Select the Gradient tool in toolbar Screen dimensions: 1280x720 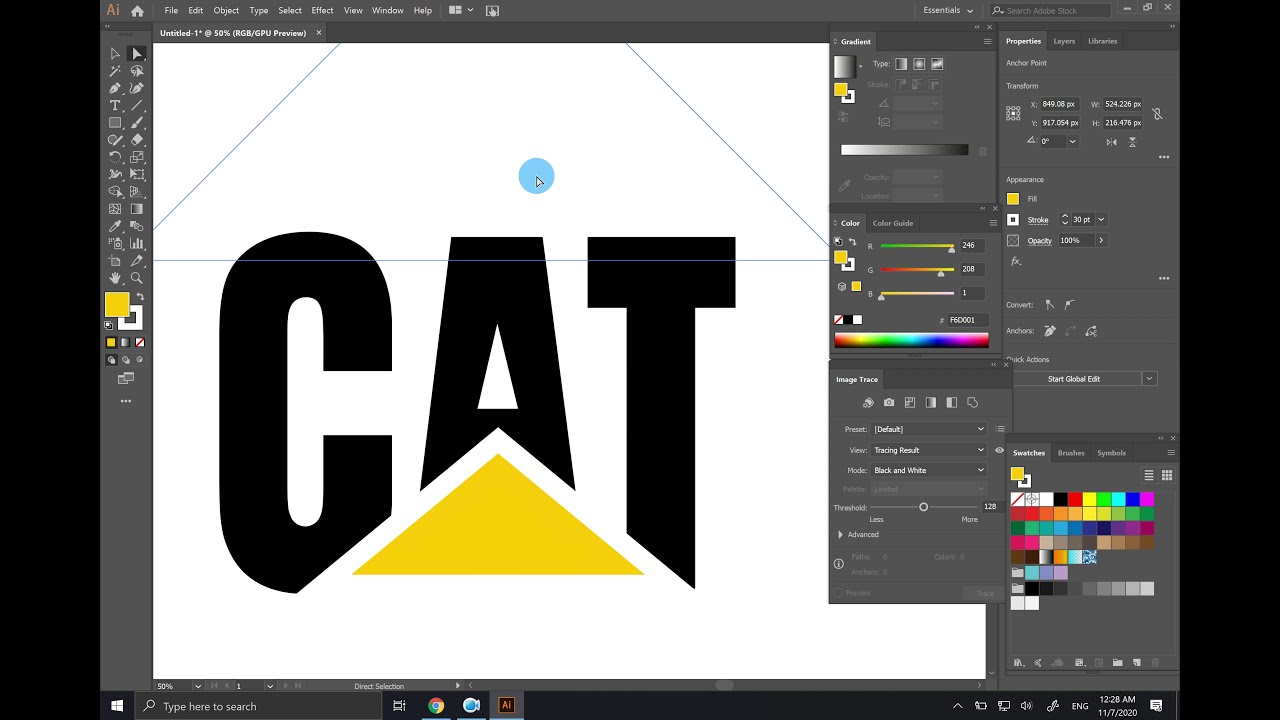click(137, 209)
